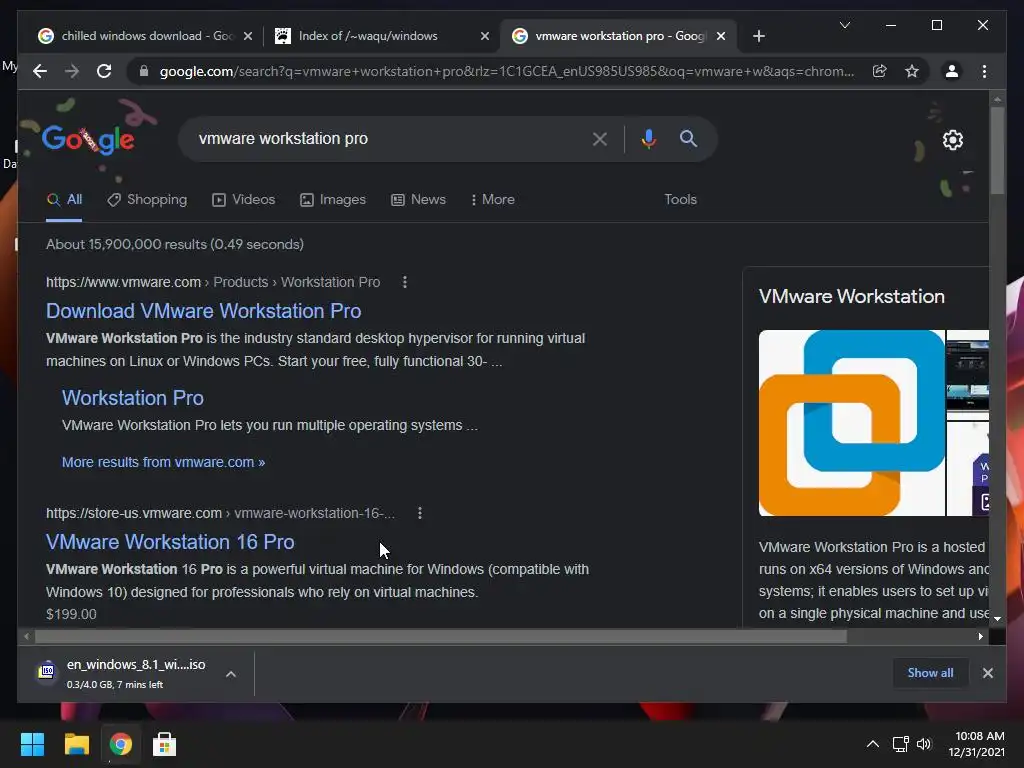The height and width of the screenshot is (768, 1024).
Task: Open Download VMware Workstation Pro link
Action: click(203, 311)
